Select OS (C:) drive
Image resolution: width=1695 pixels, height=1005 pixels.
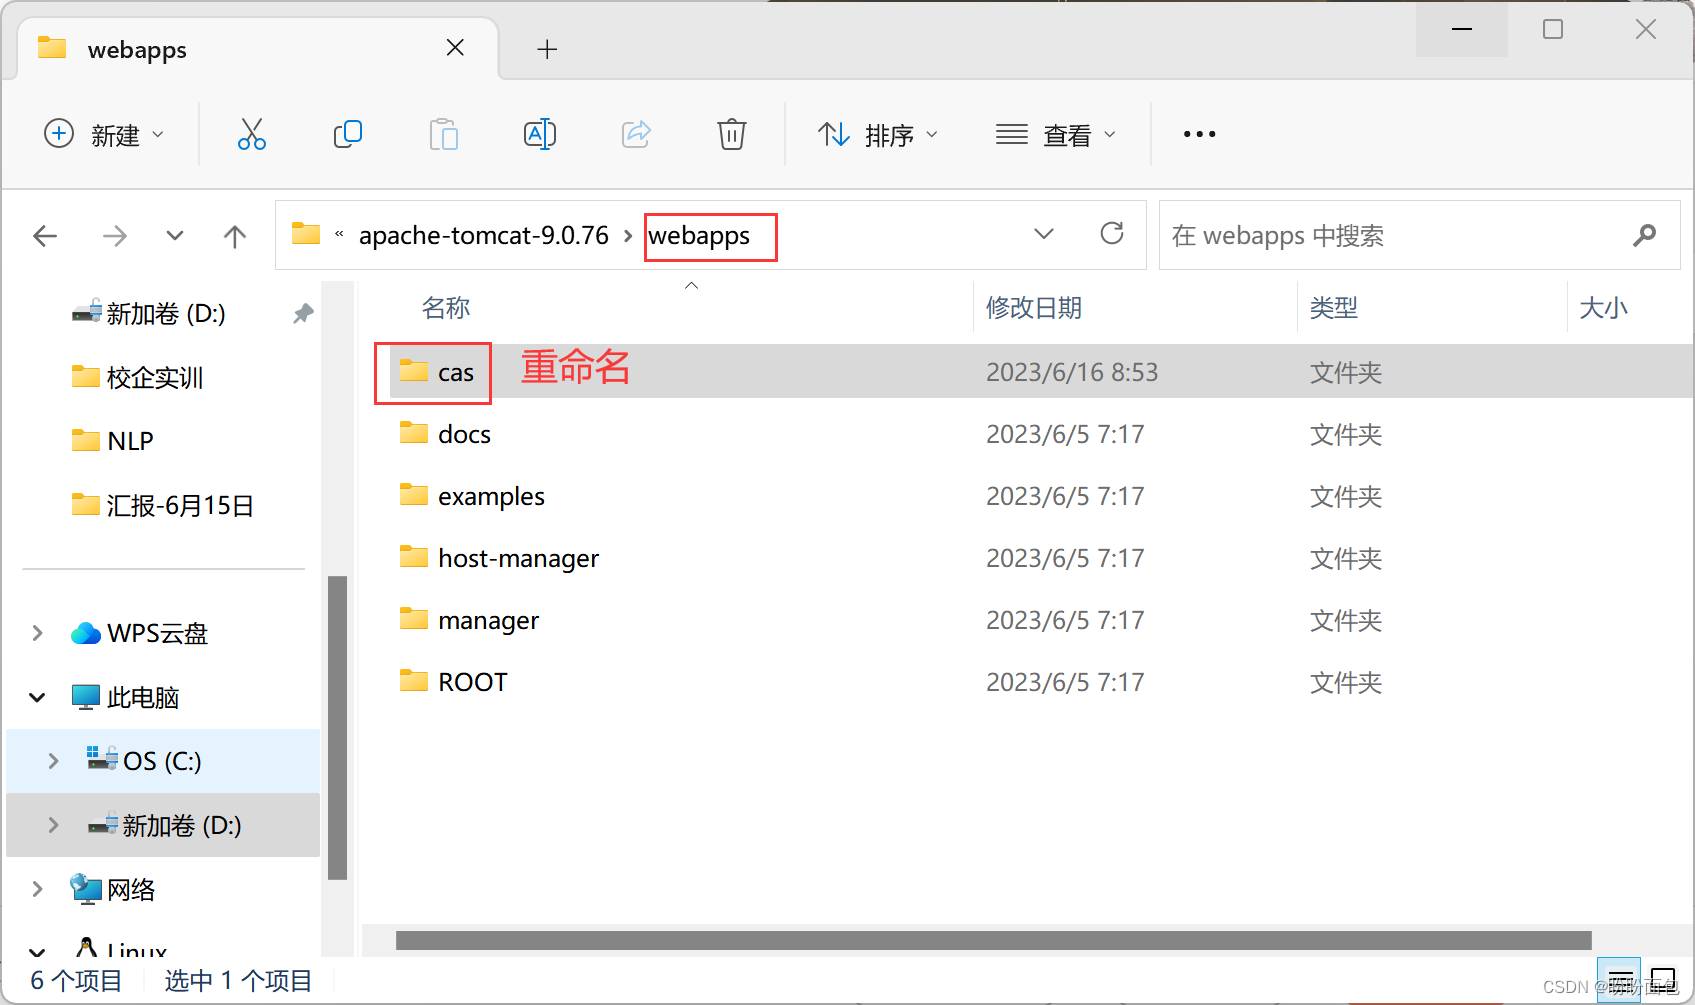click(x=162, y=762)
